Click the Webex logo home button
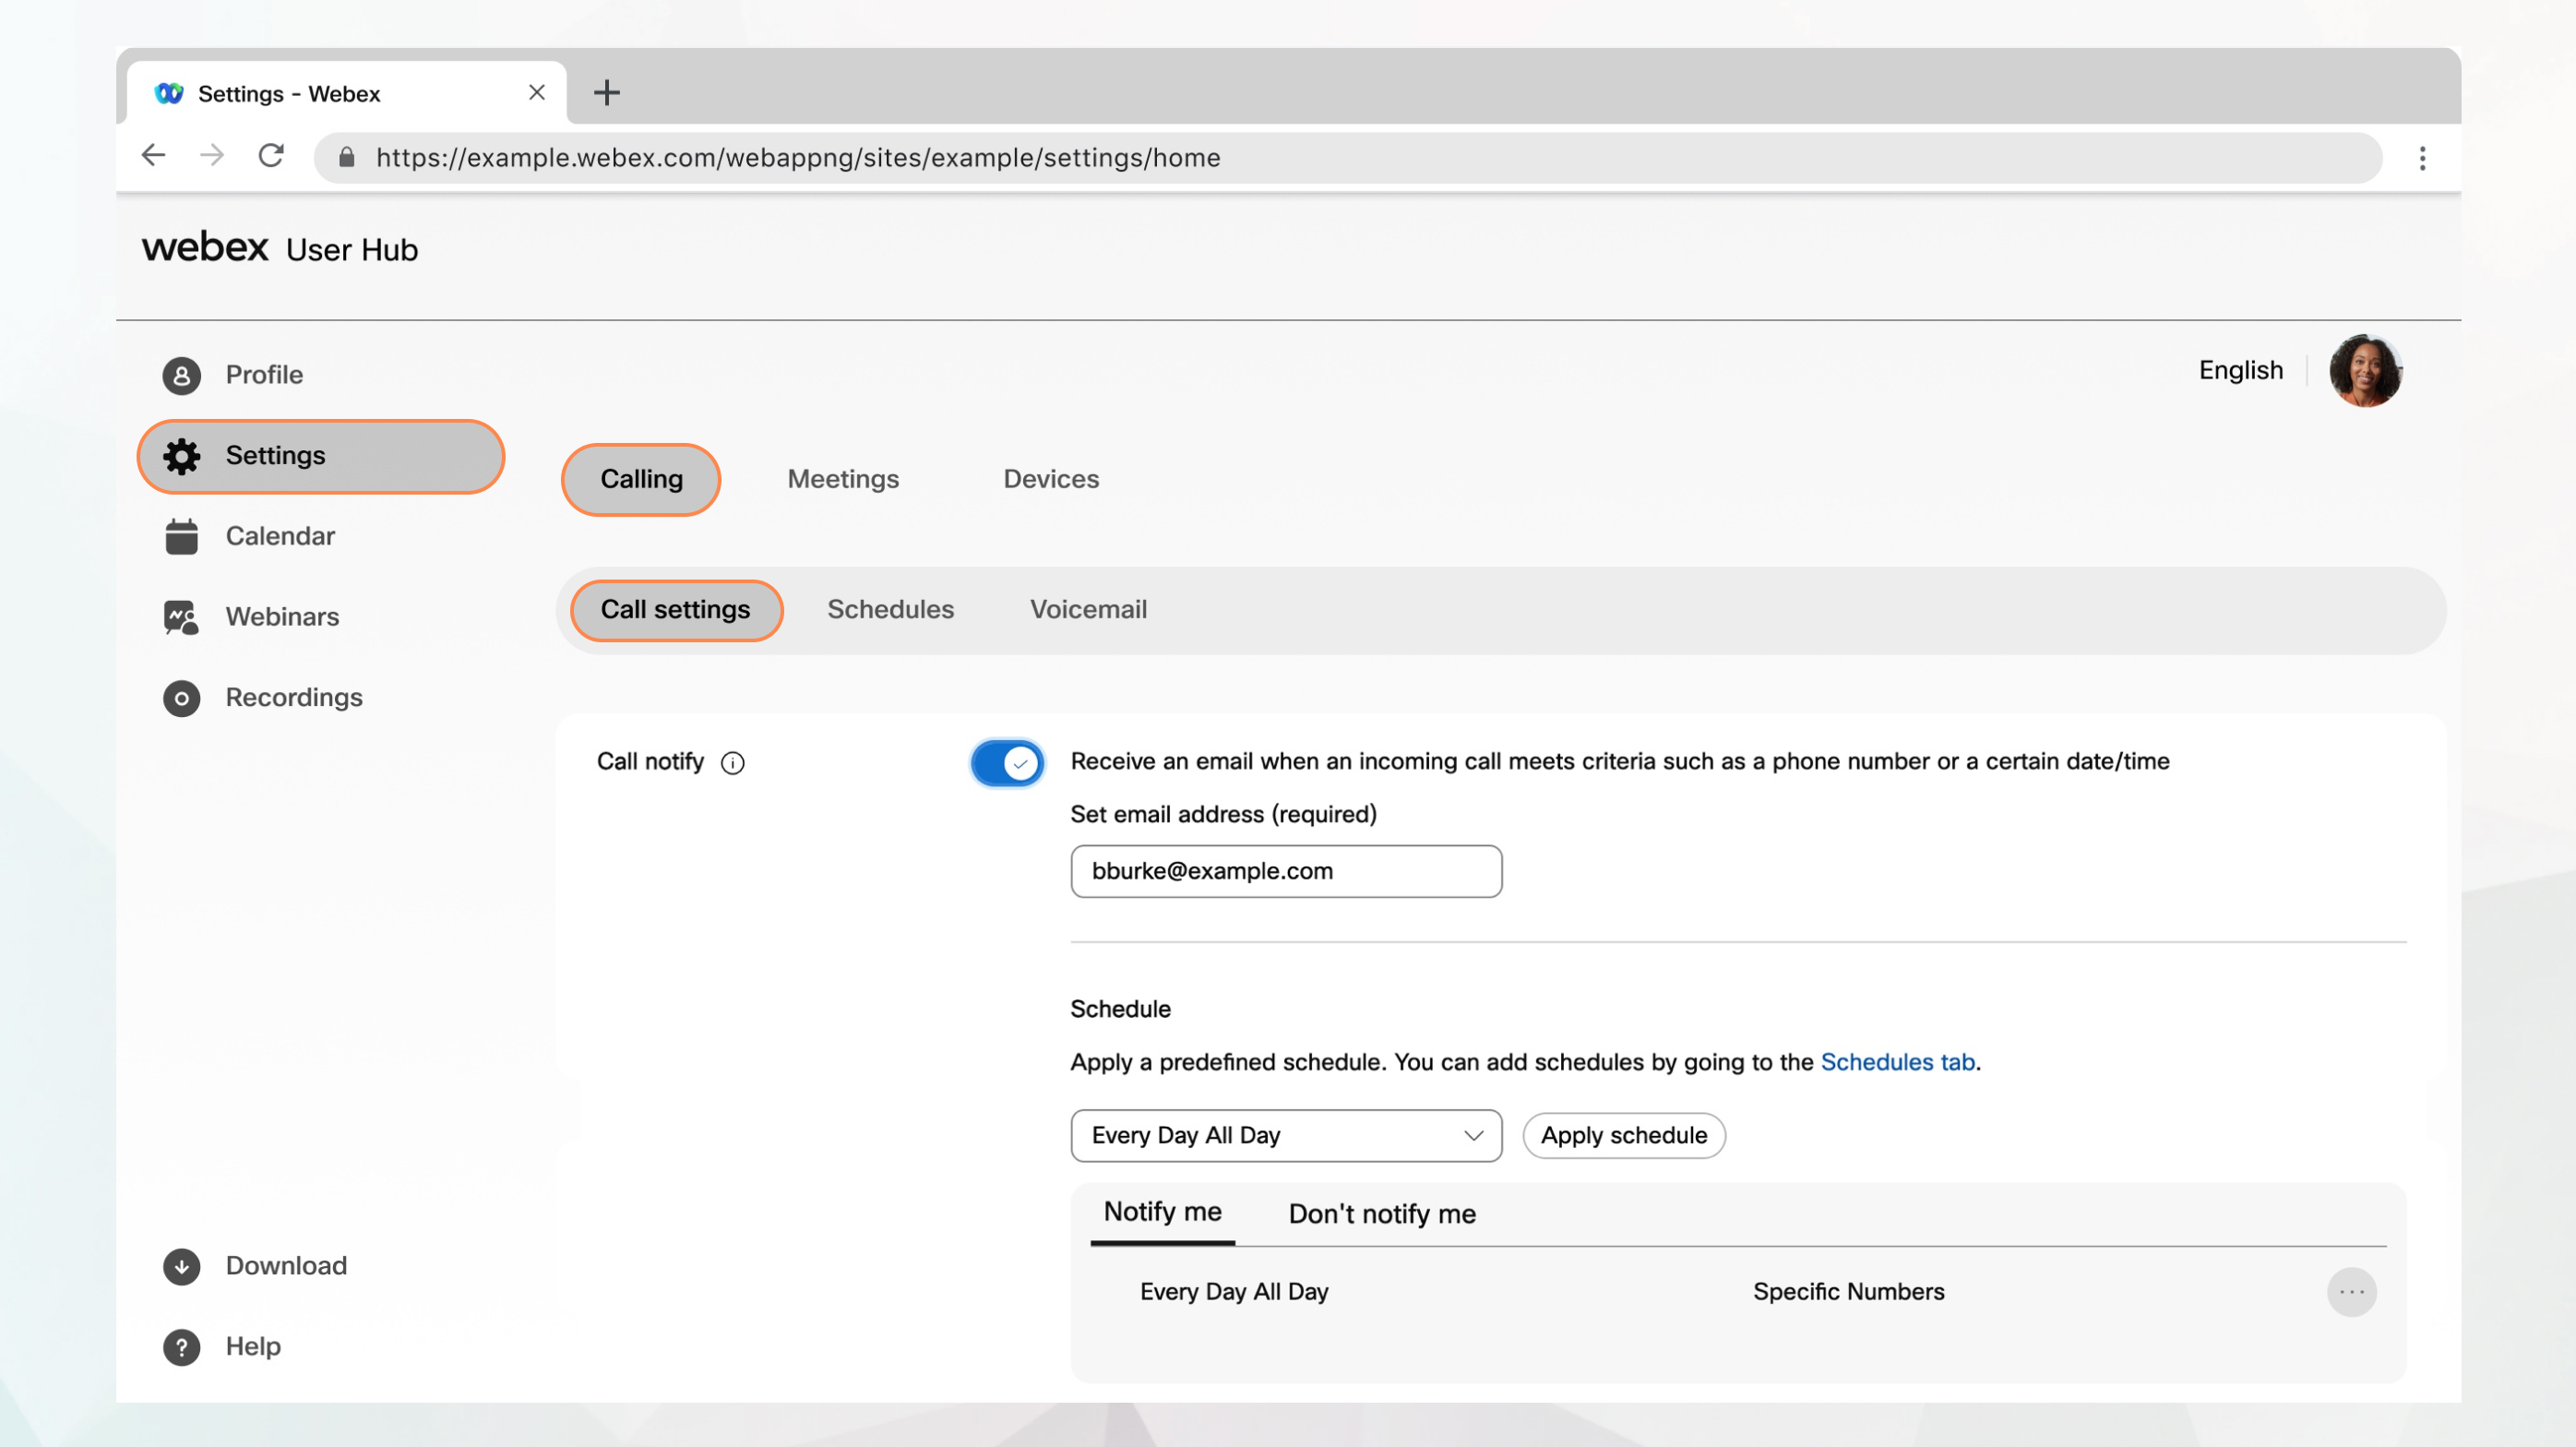This screenshot has width=2576, height=1447. tap(204, 247)
